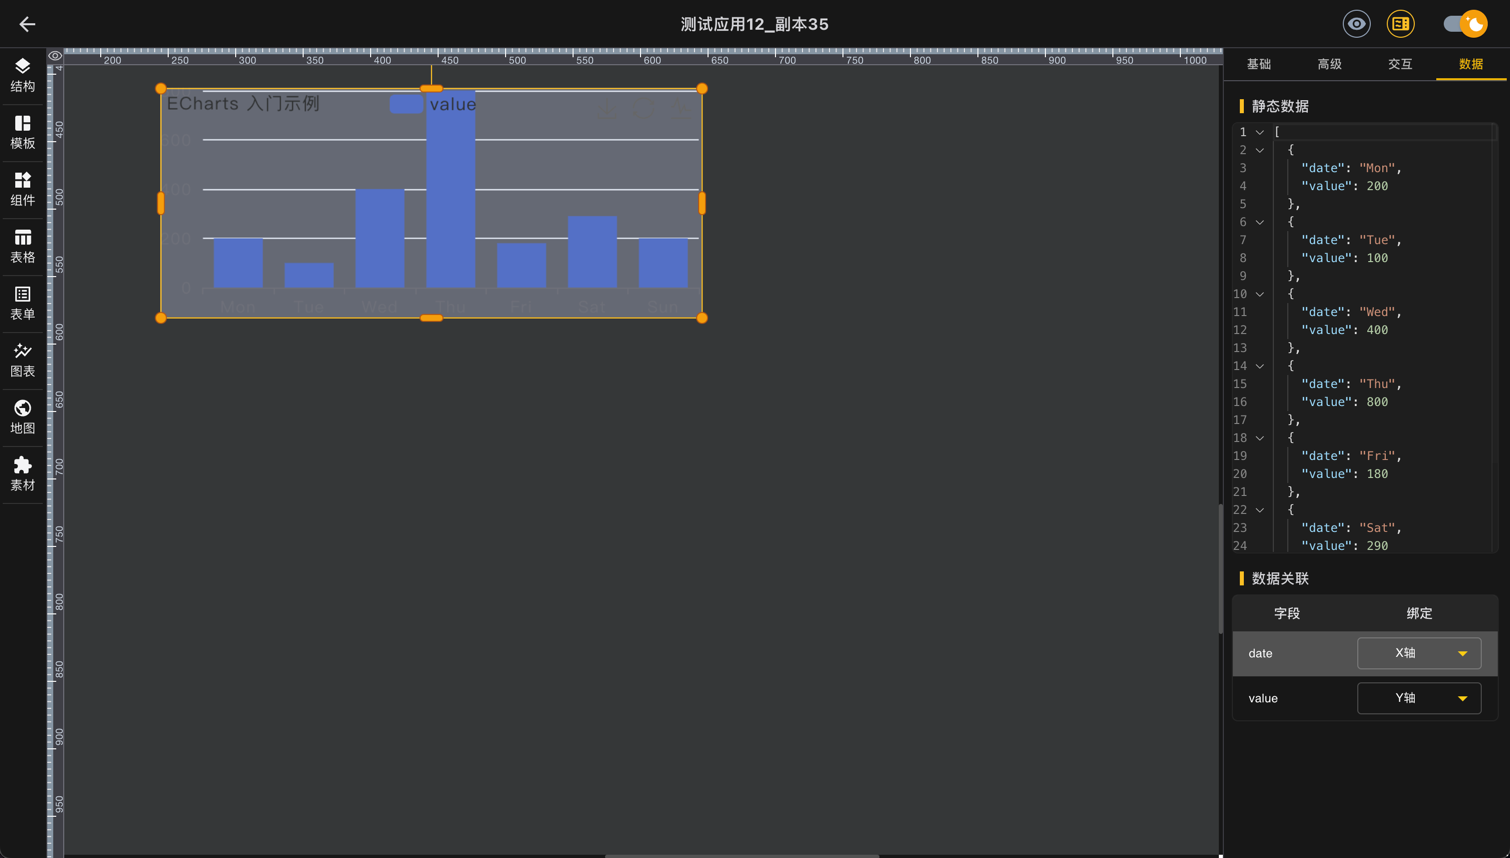Switch to the 交互 tab
Screen dimensions: 1510x858
point(1400,64)
